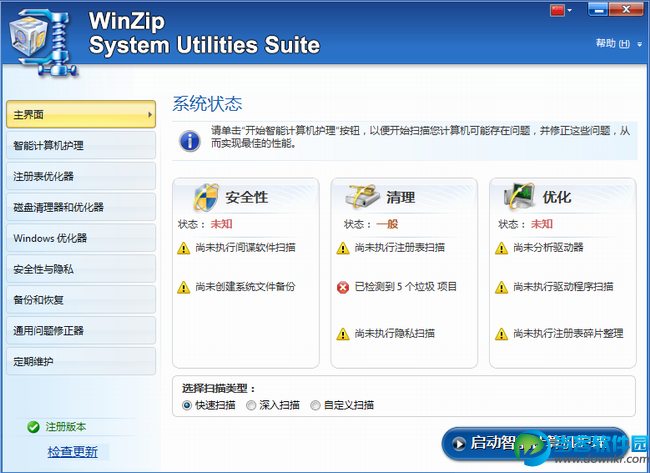Open the language dropdown arrow beside flag
Viewport: 650px width, 473px height.
[570, 10]
